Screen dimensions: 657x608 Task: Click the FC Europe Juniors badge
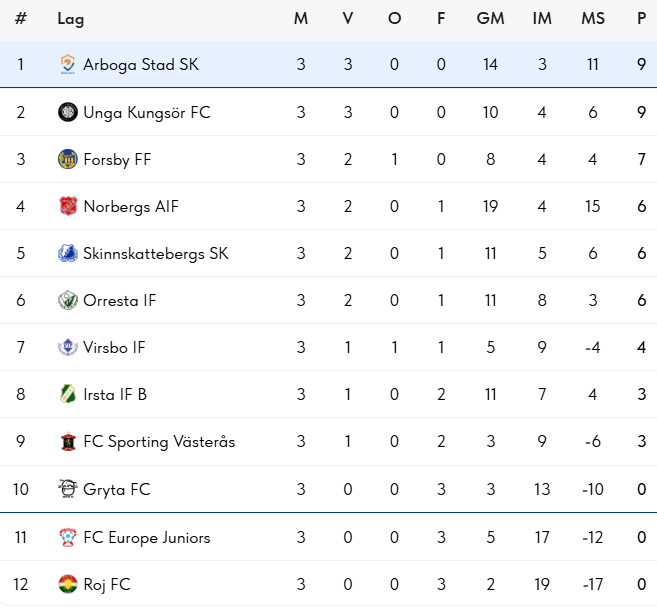(67, 537)
